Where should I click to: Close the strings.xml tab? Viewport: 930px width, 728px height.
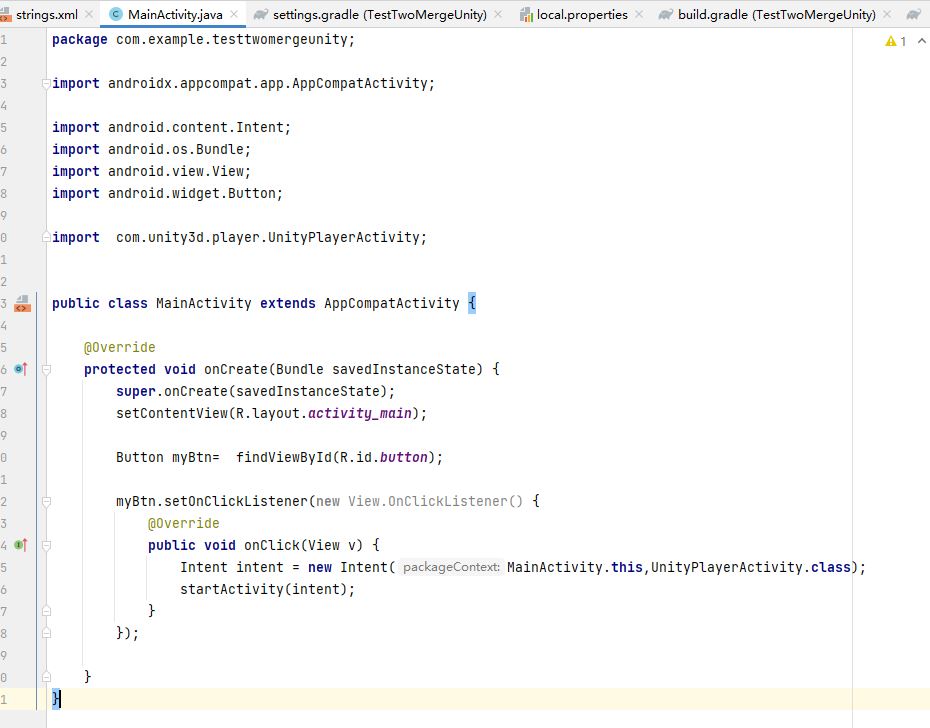89,15
